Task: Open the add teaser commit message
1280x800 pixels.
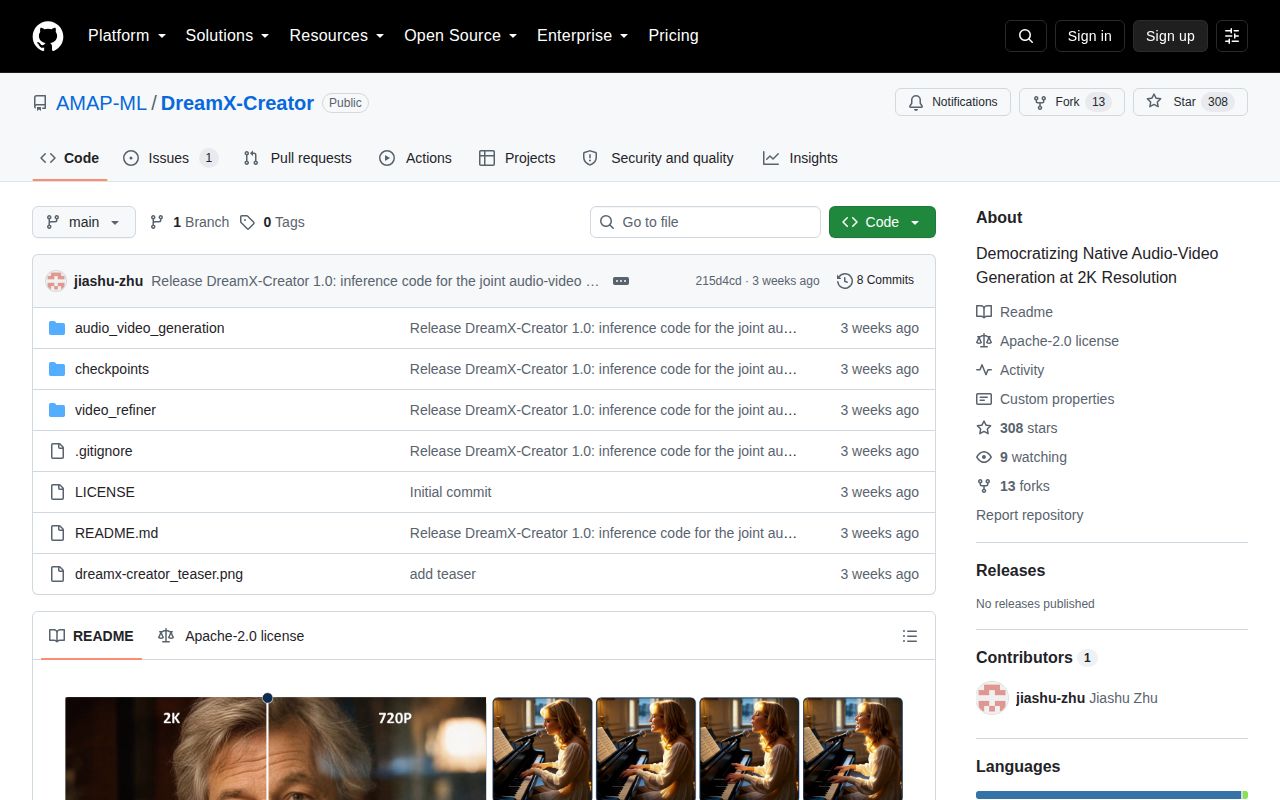Action: click(x=443, y=574)
